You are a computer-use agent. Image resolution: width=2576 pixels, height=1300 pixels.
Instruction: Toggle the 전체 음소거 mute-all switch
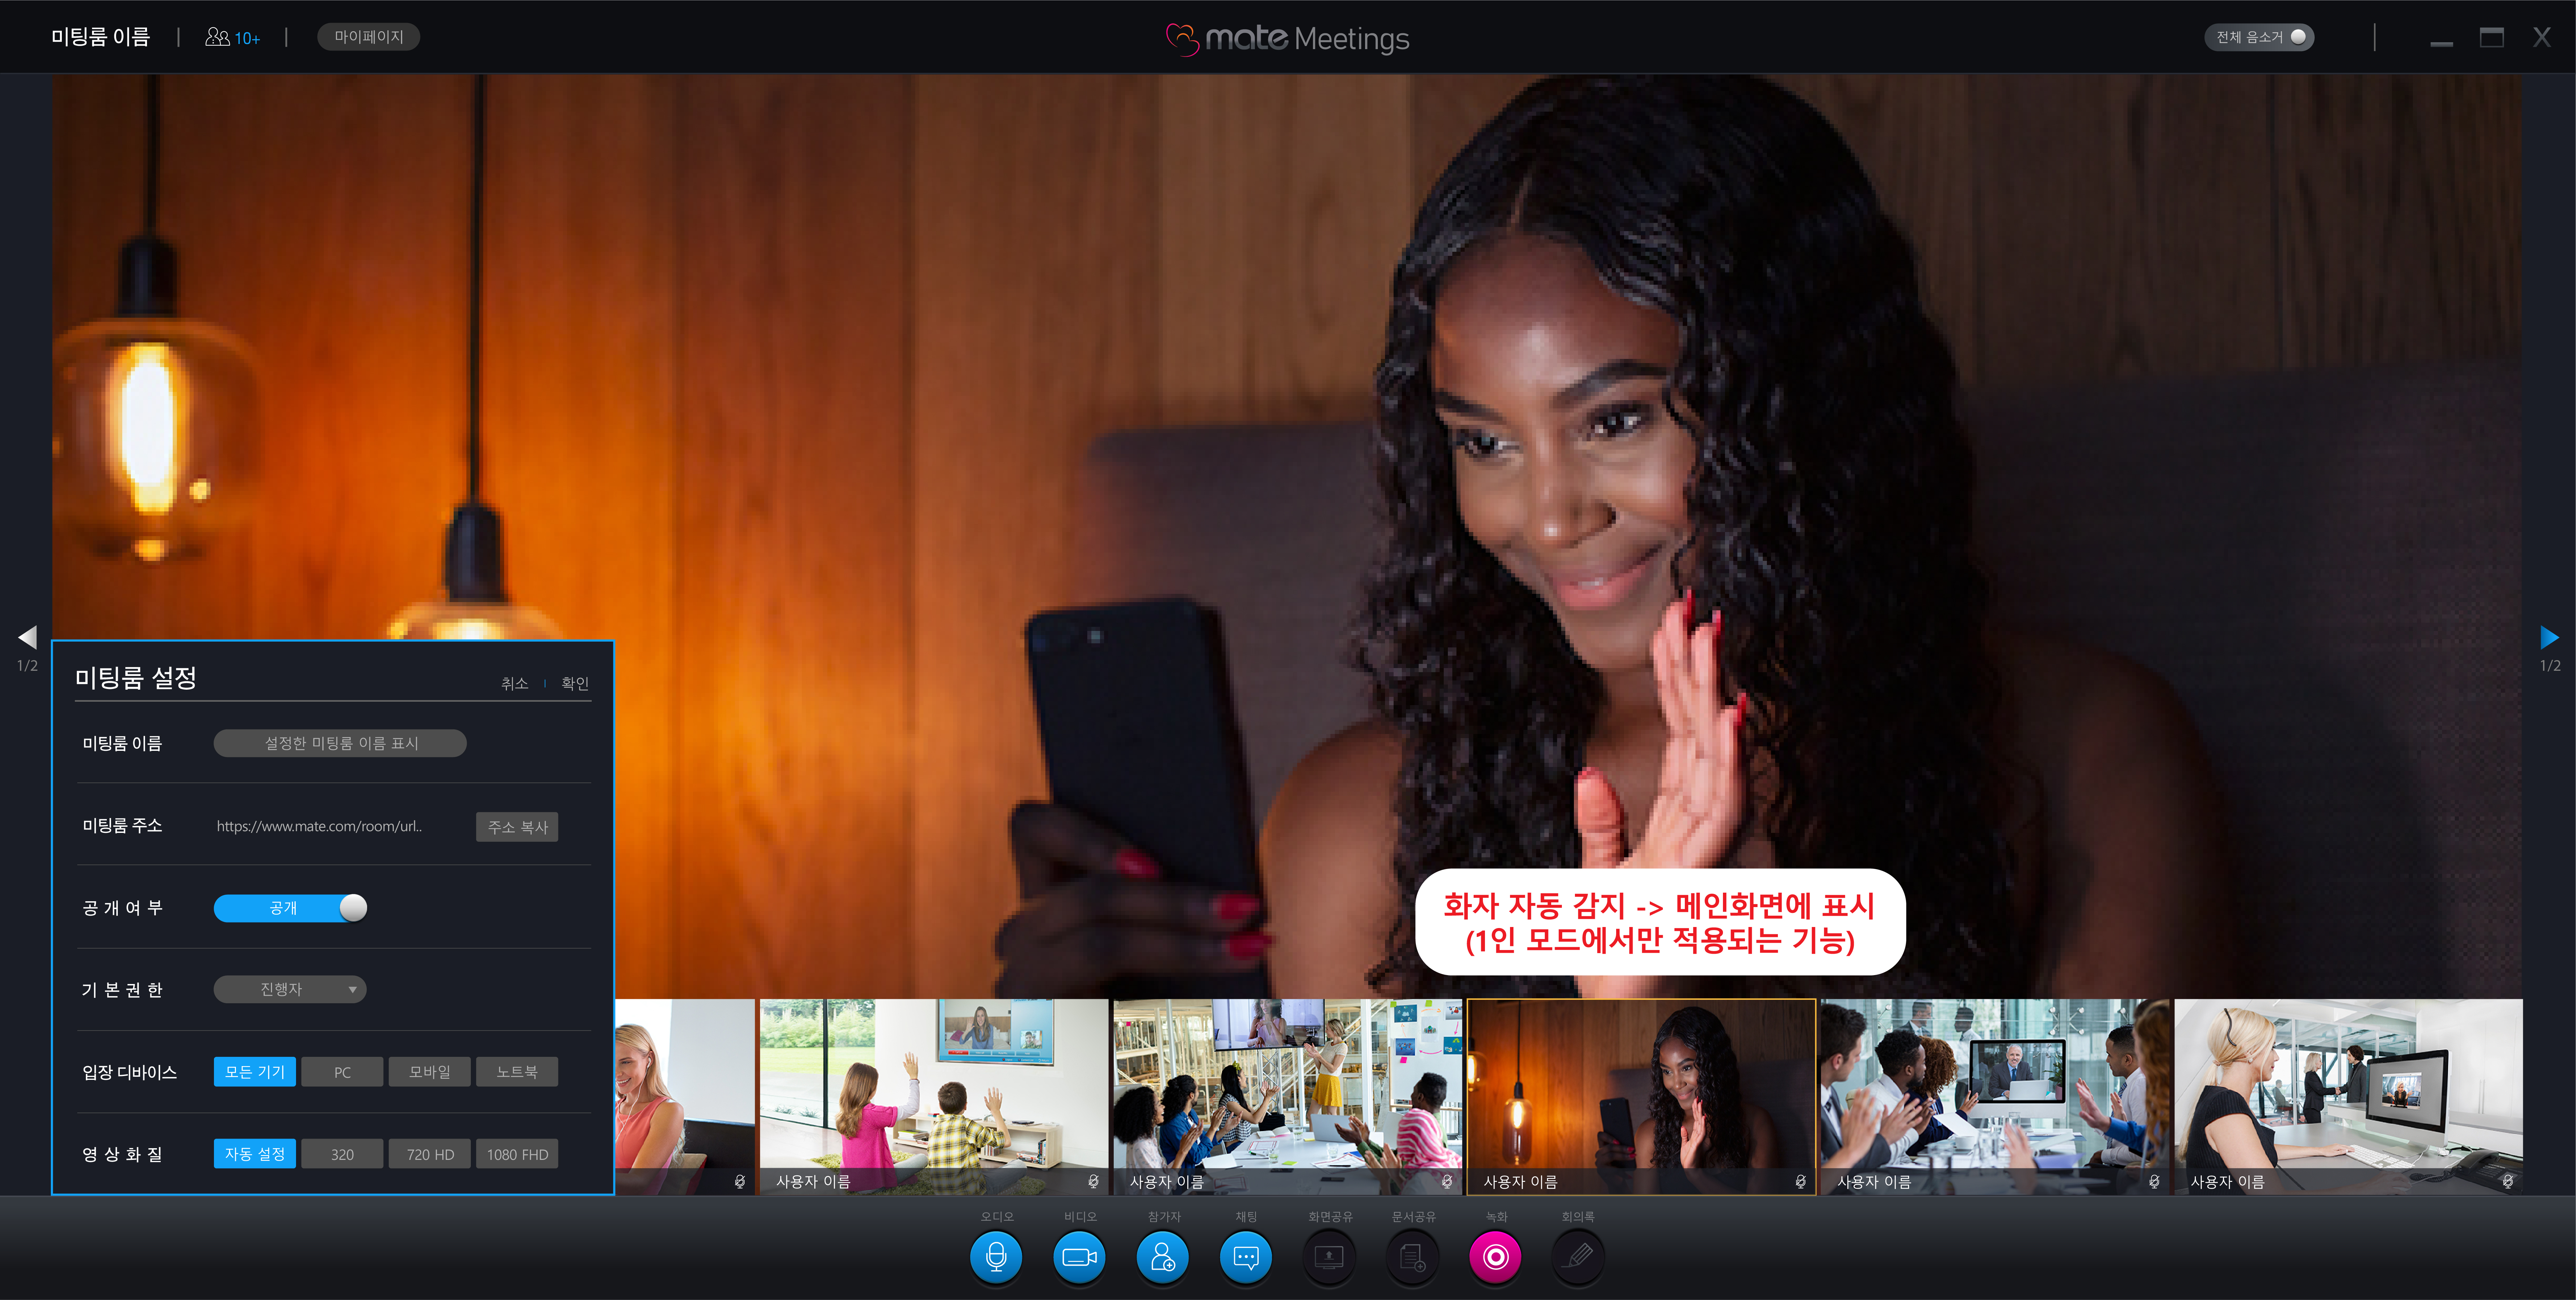[2259, 37]
